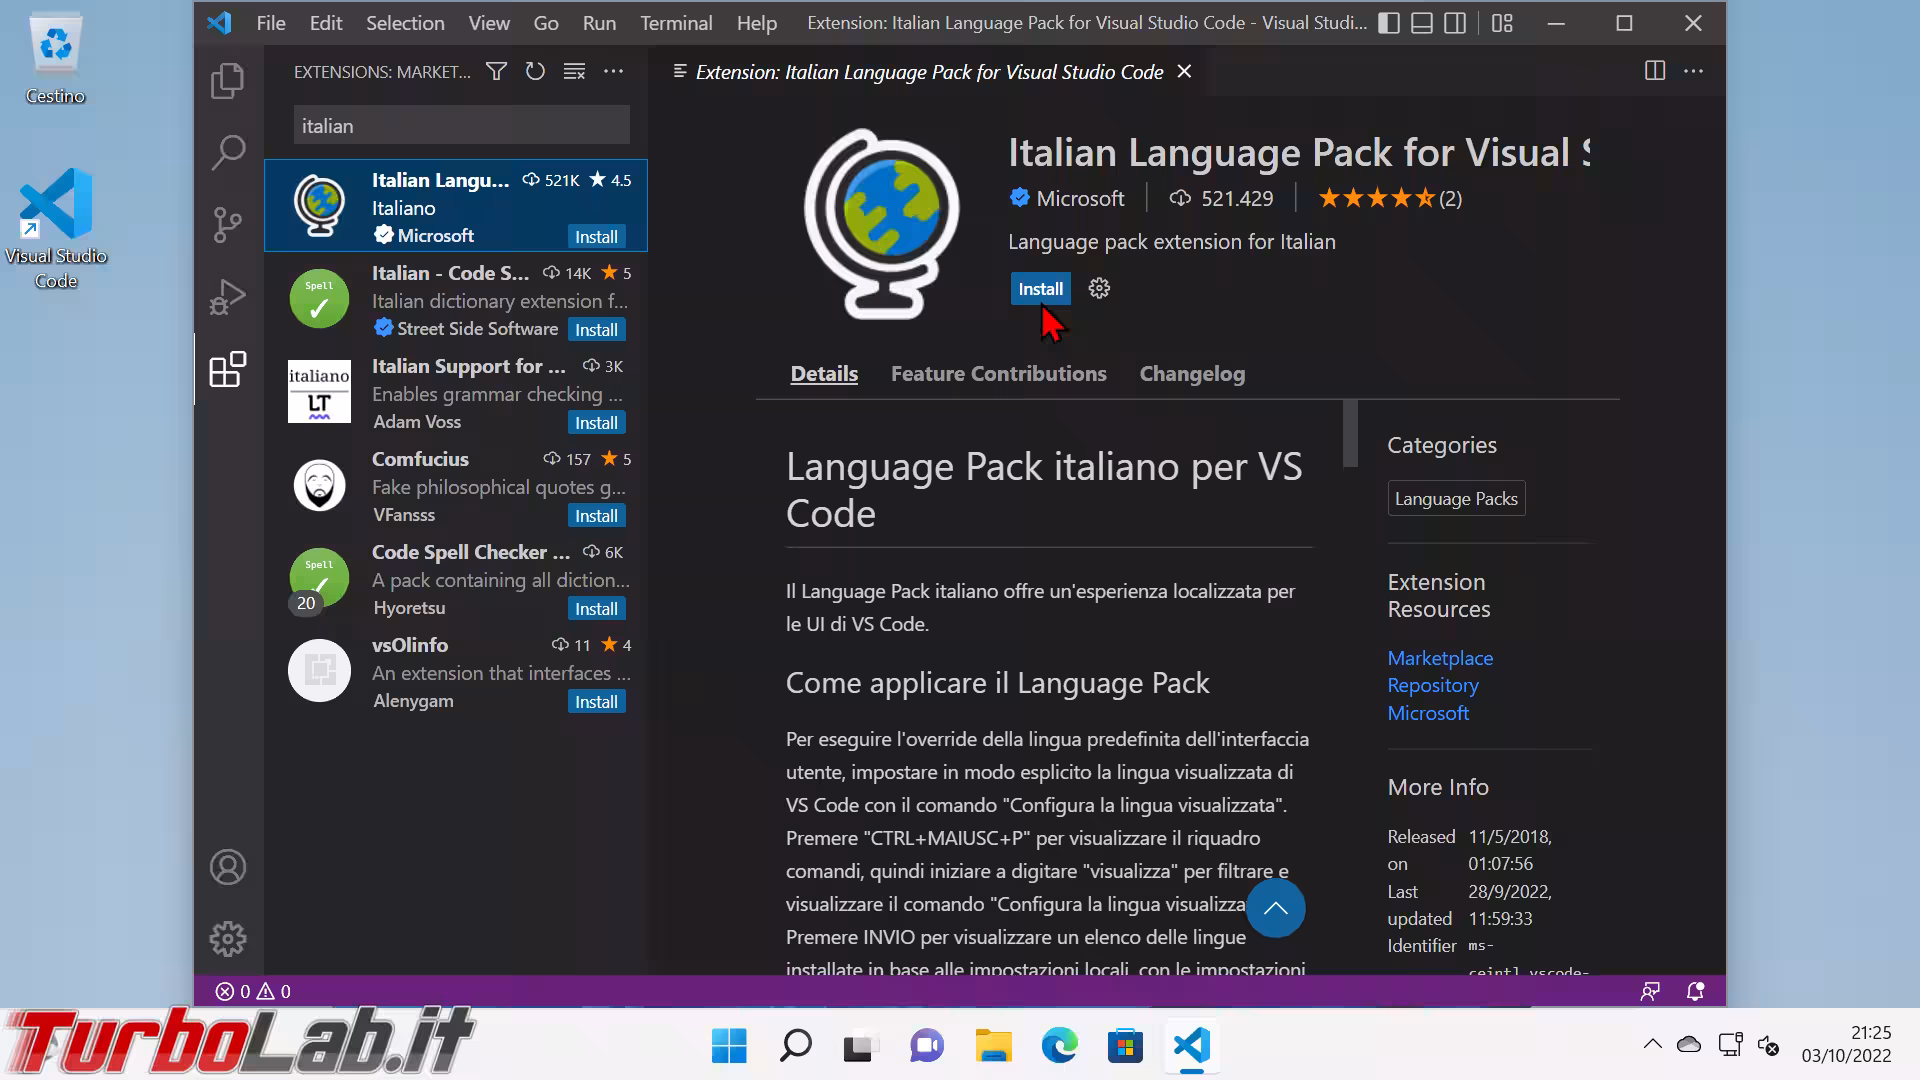Filter extensions using funnel icon
Screen dimensions: 1920x1080
click(496, 71)
